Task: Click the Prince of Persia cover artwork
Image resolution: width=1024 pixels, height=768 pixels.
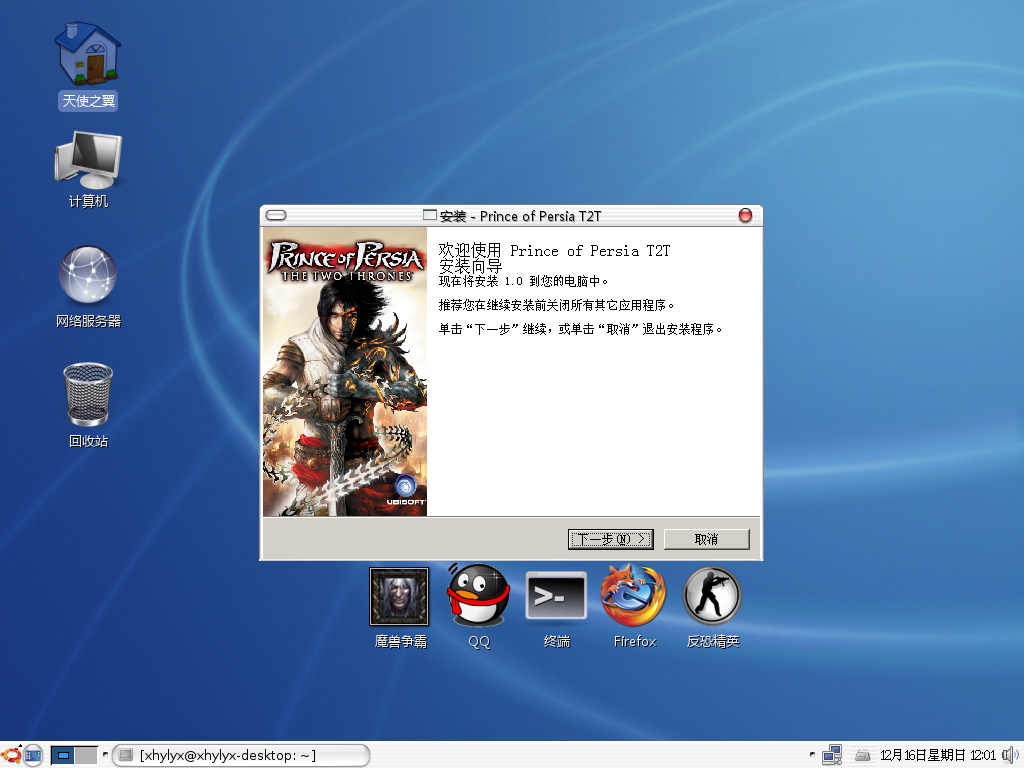Action: tap(345, 372)
